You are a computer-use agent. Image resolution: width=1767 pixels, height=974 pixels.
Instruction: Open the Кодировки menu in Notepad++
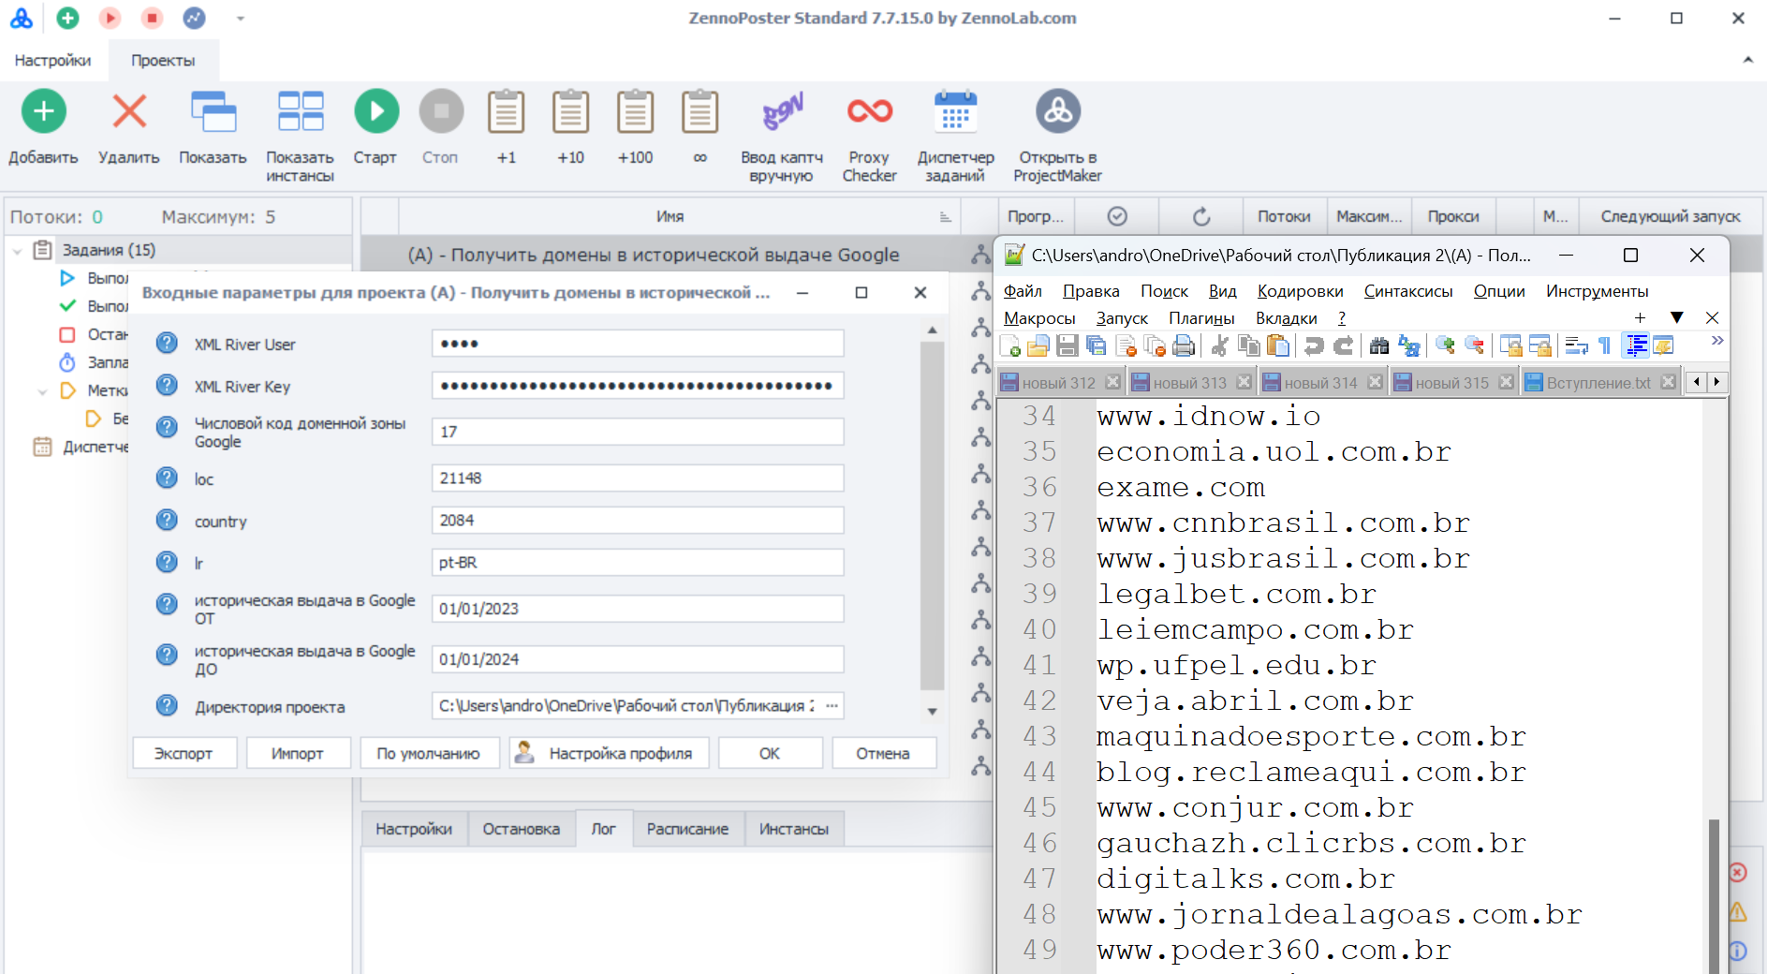(x=1300, y=291)
